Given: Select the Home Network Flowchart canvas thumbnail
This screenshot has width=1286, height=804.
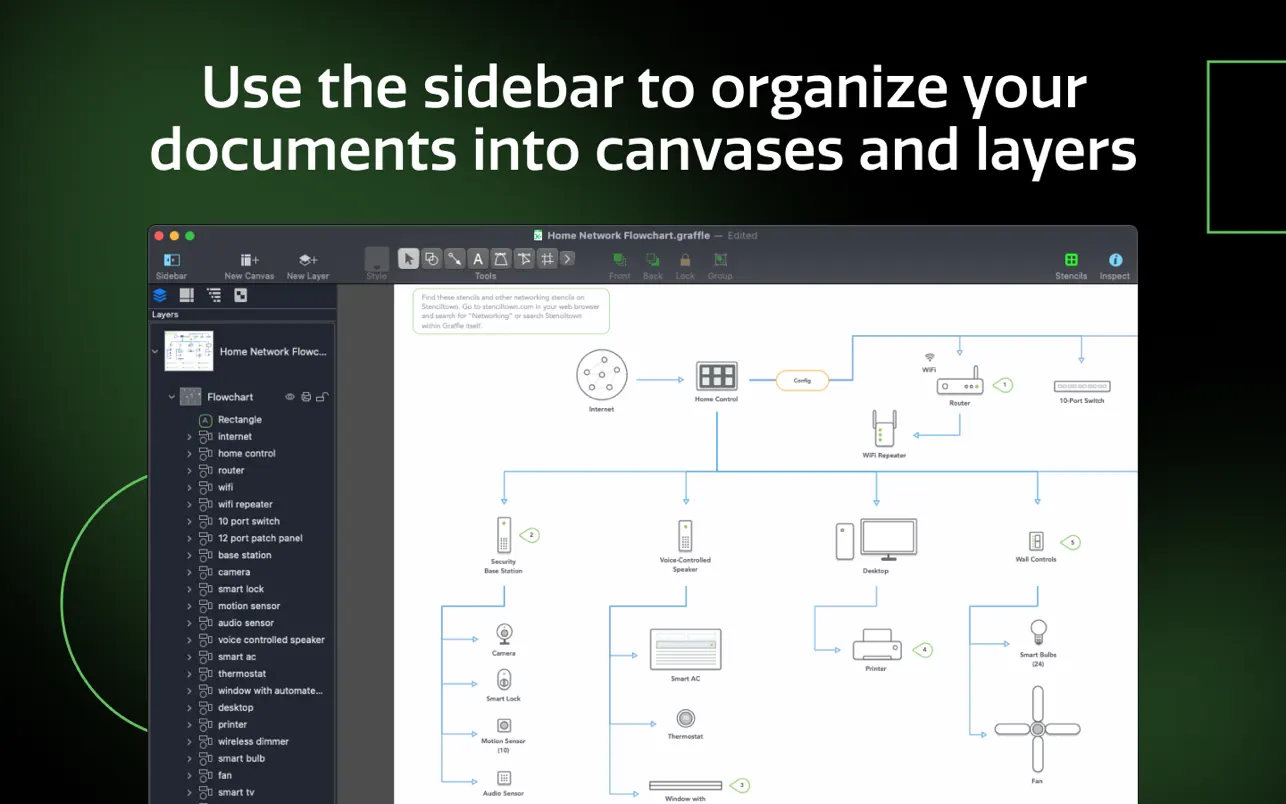Looking at the screenshot, I should [189, 351].
